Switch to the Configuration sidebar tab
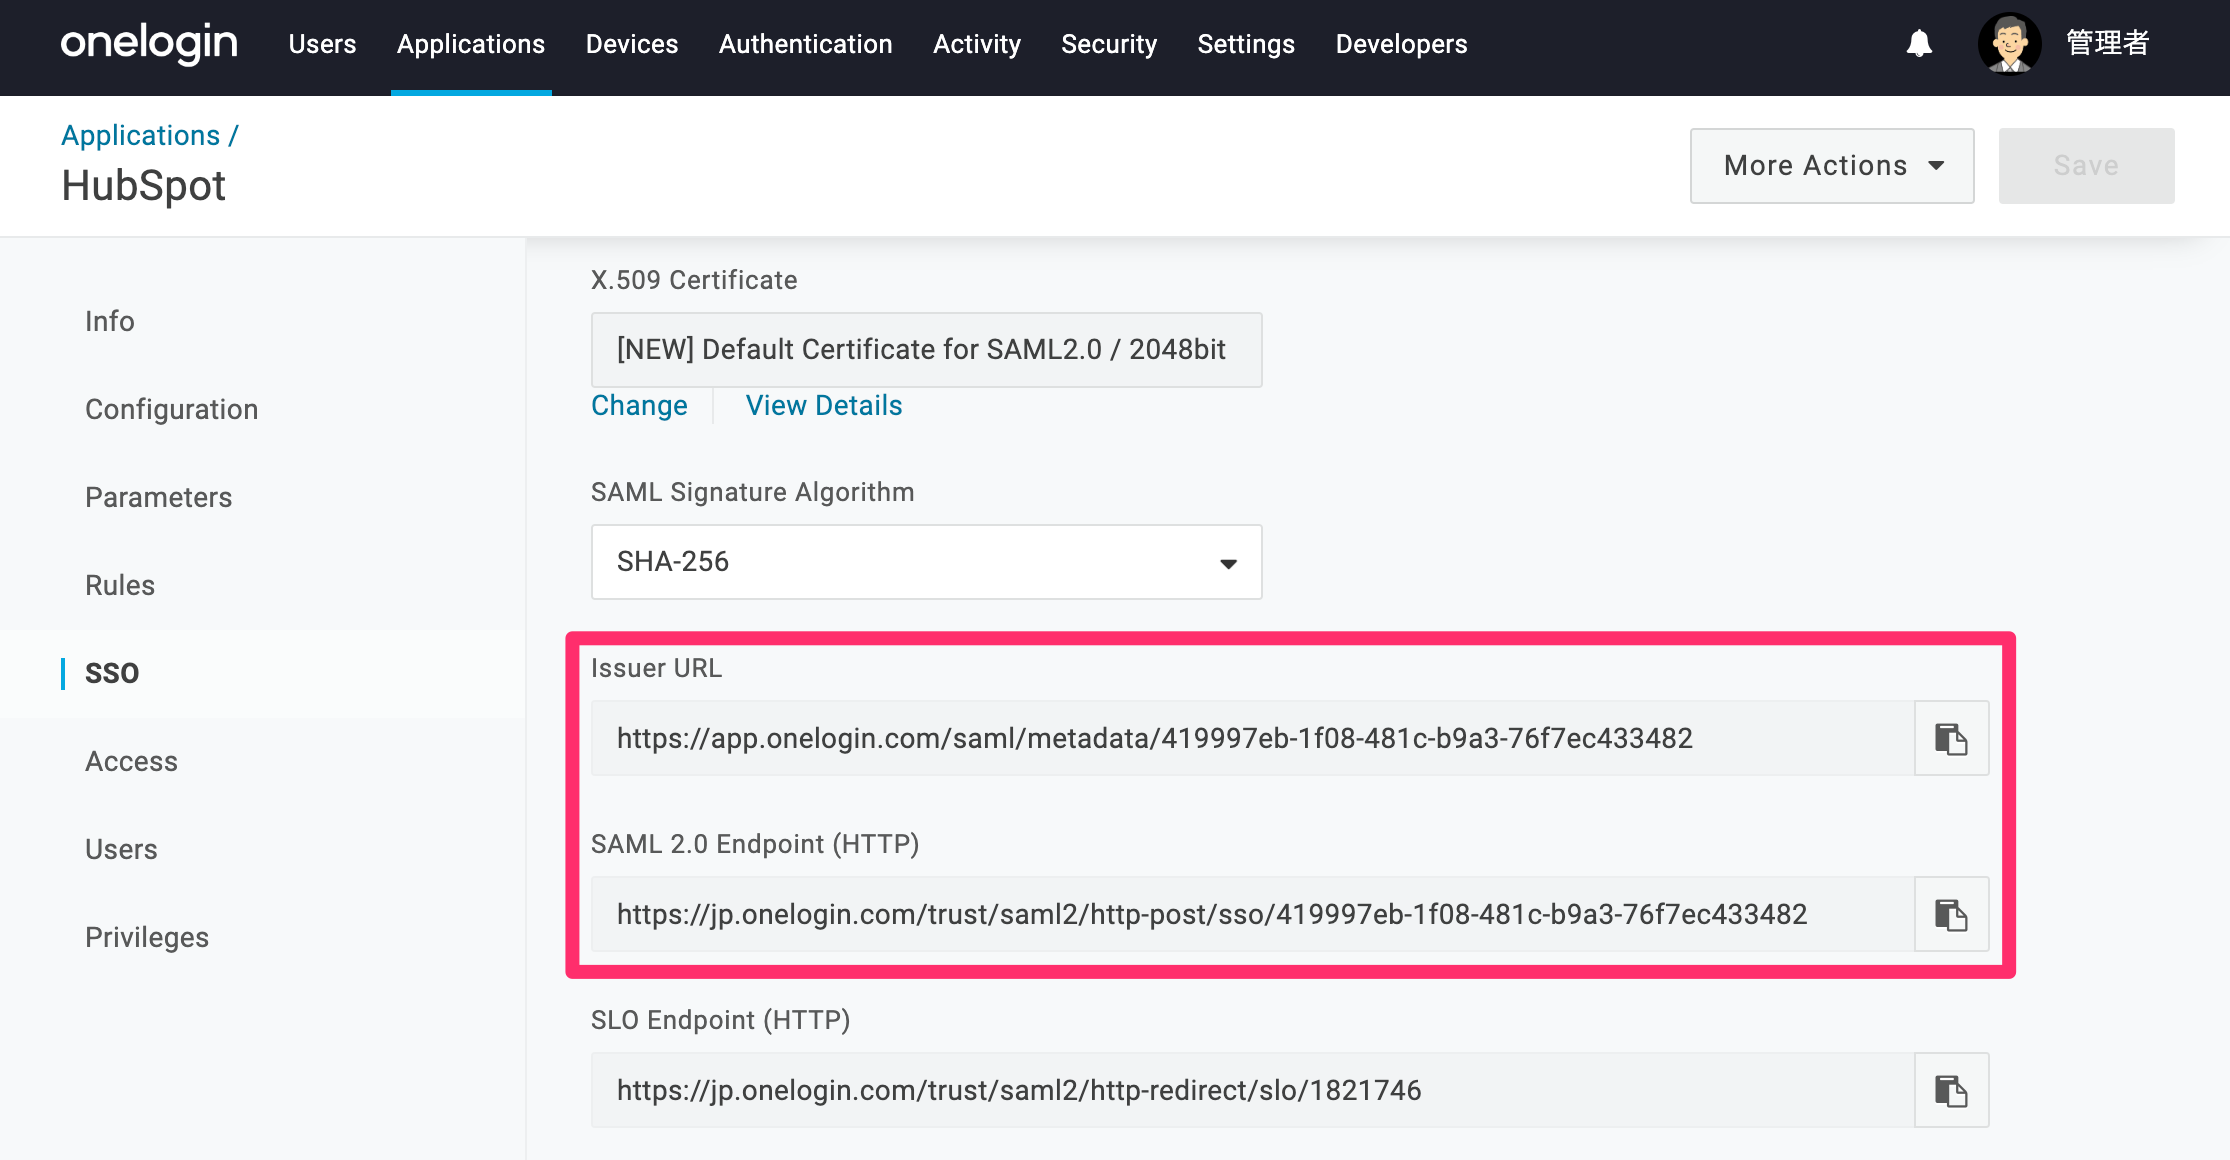This screenshot has width=2230, height=1160. coord(172,409)
